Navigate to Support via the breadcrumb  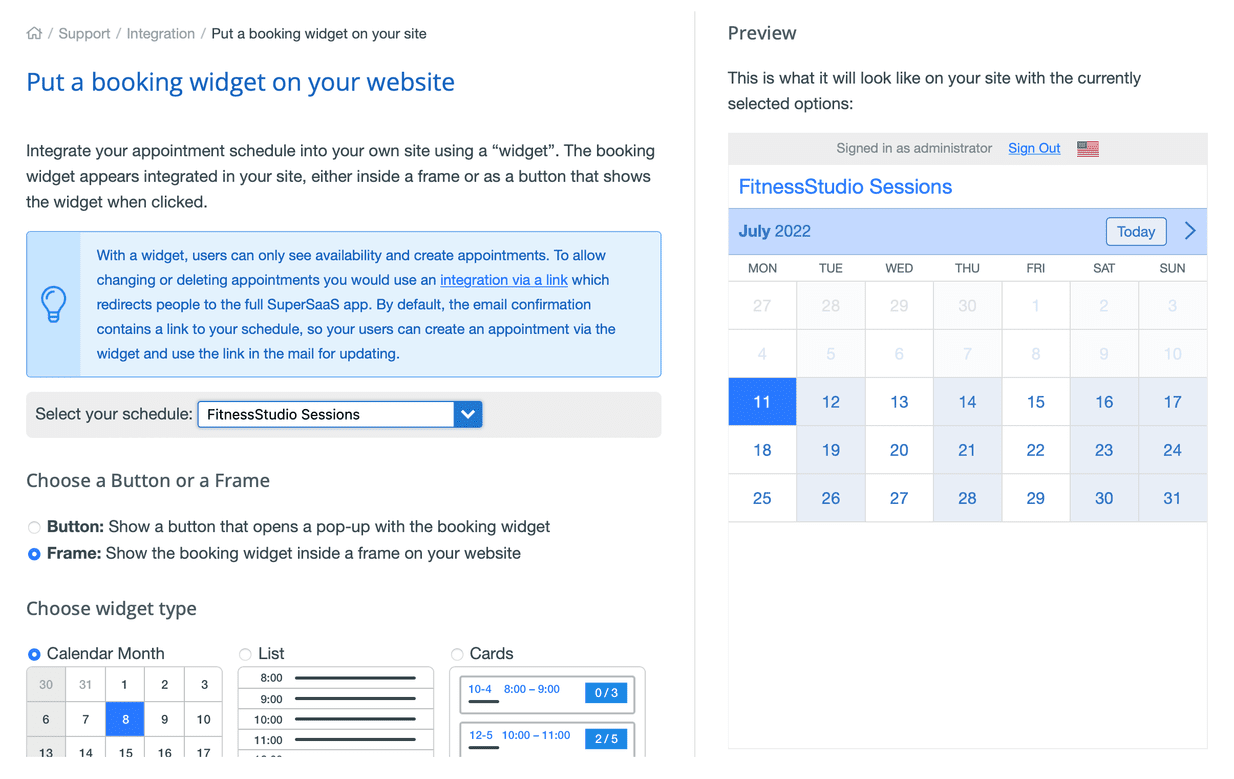pos(84,33)
